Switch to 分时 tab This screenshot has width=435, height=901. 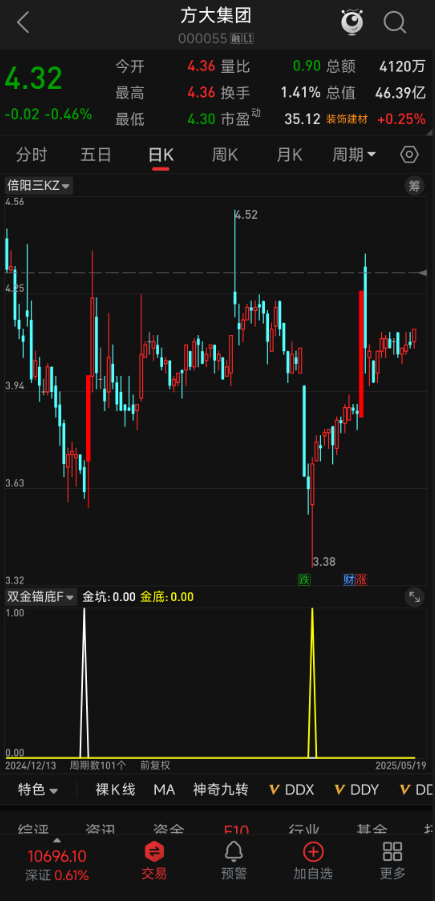coord(32,155)
